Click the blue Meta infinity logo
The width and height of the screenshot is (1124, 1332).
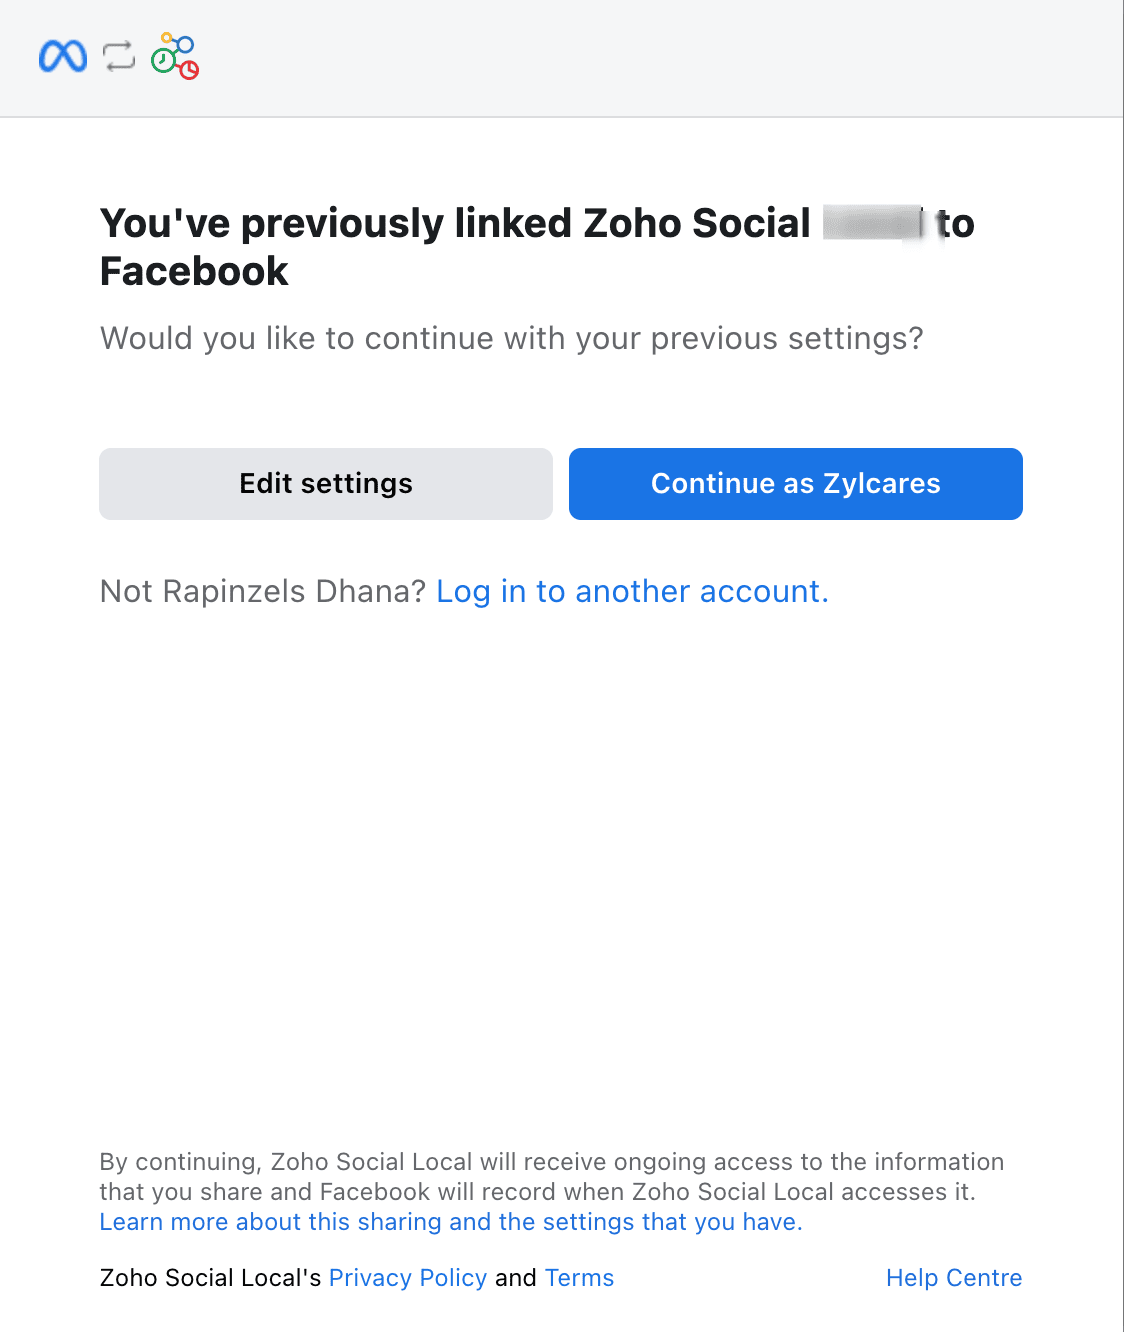pyautogui.click(x=63, y=56)
